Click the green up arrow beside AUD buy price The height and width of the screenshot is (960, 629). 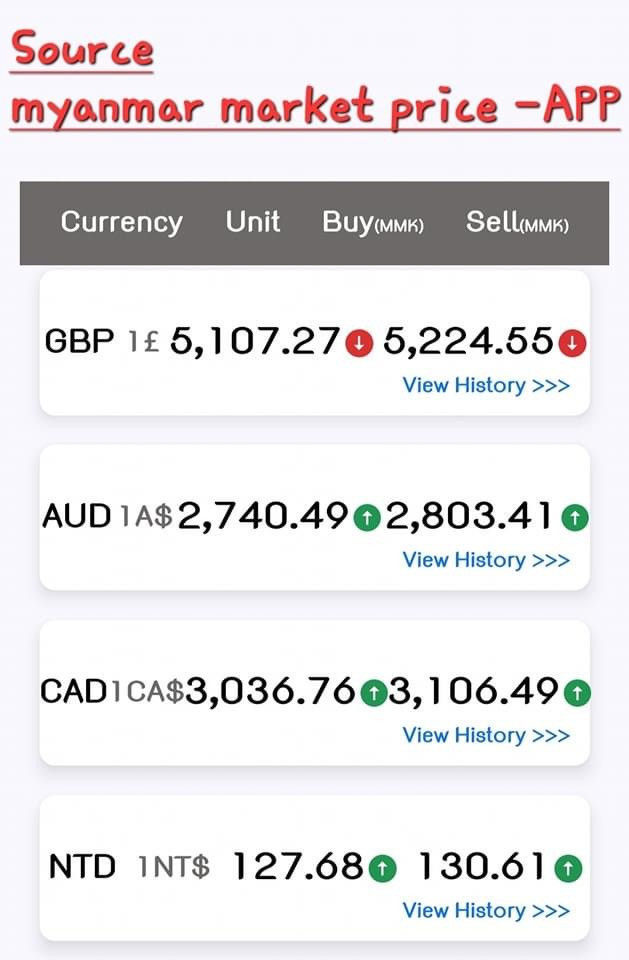tap(367, 518)
